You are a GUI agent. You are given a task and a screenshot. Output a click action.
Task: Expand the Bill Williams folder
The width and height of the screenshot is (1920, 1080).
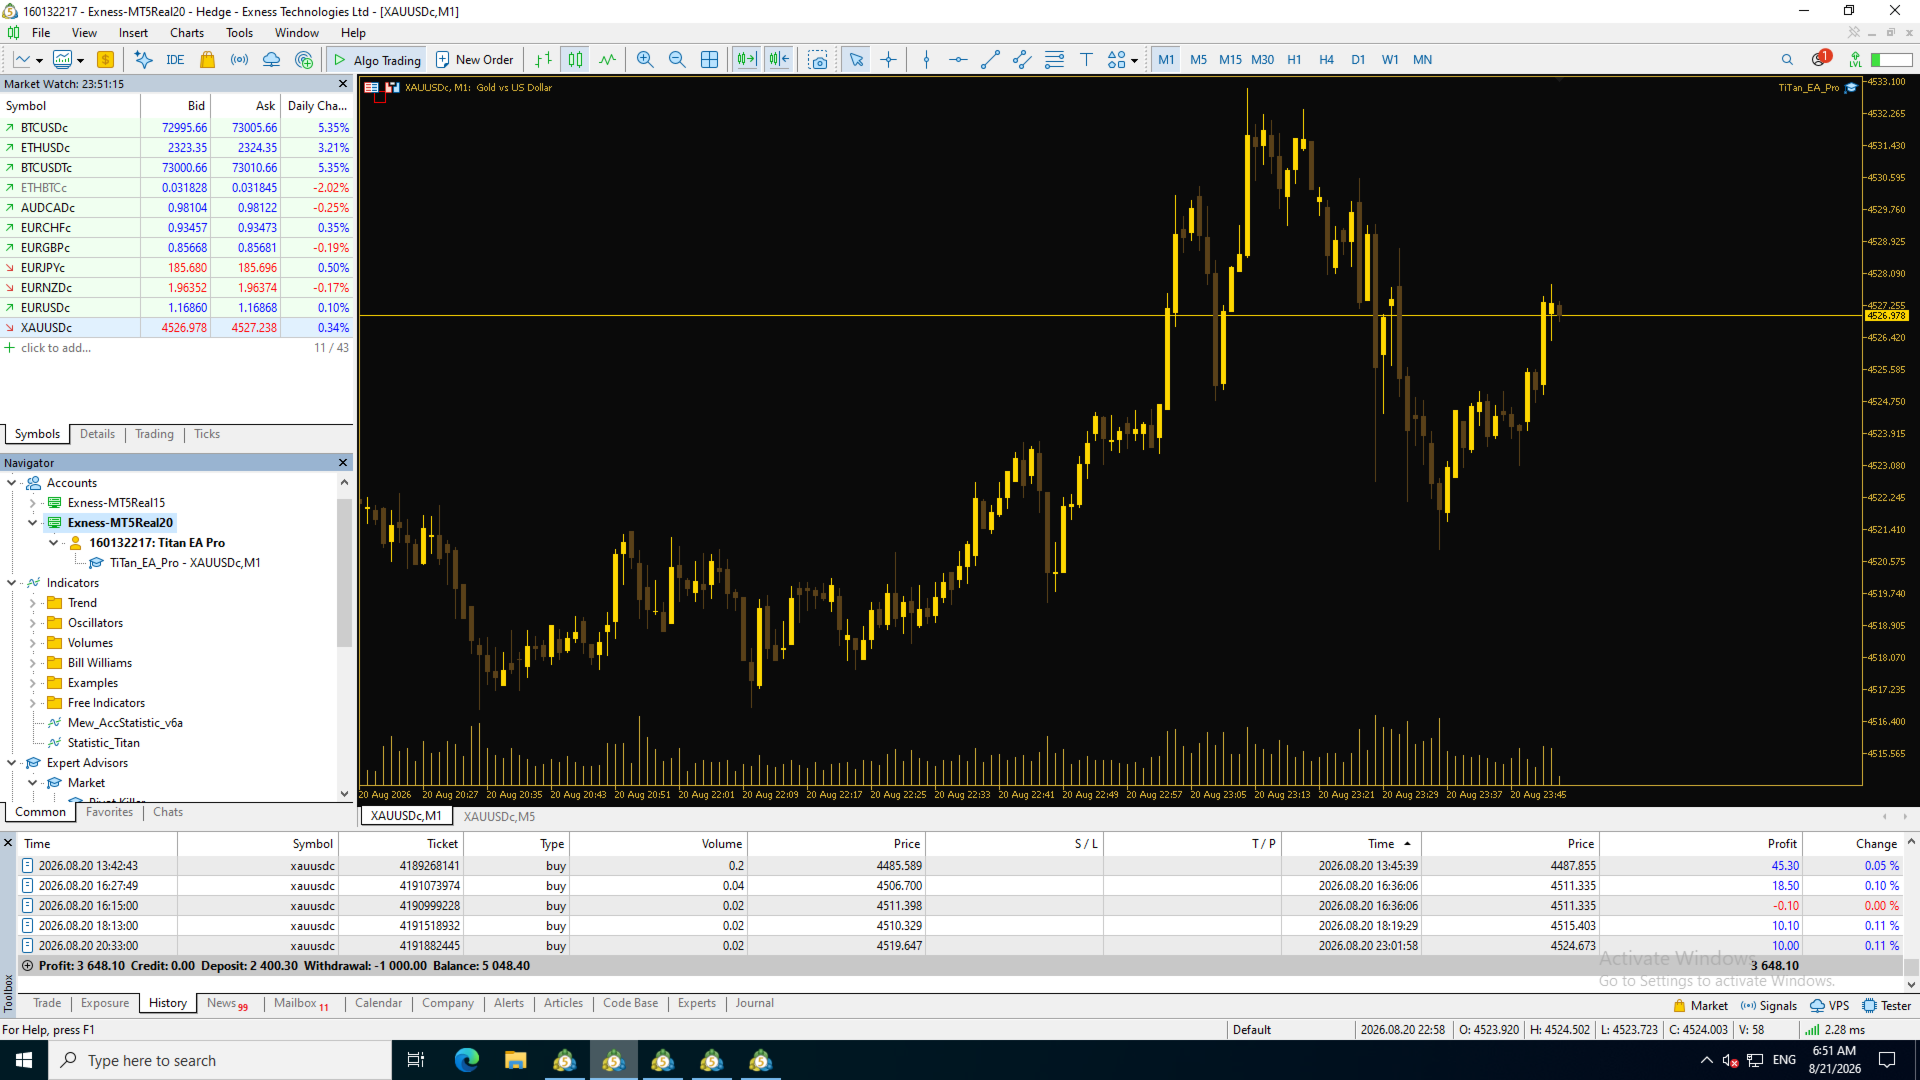[x=33, y=663]
